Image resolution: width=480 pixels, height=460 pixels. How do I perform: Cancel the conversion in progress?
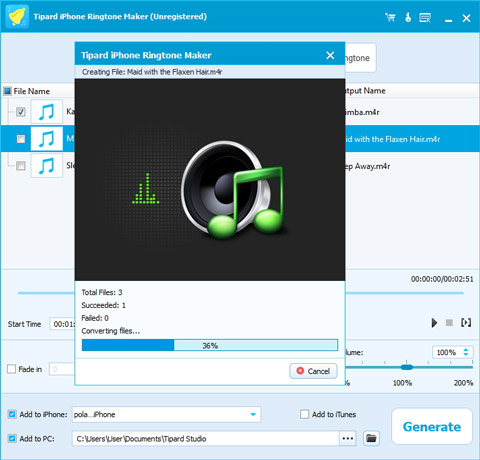click(313, 371)
